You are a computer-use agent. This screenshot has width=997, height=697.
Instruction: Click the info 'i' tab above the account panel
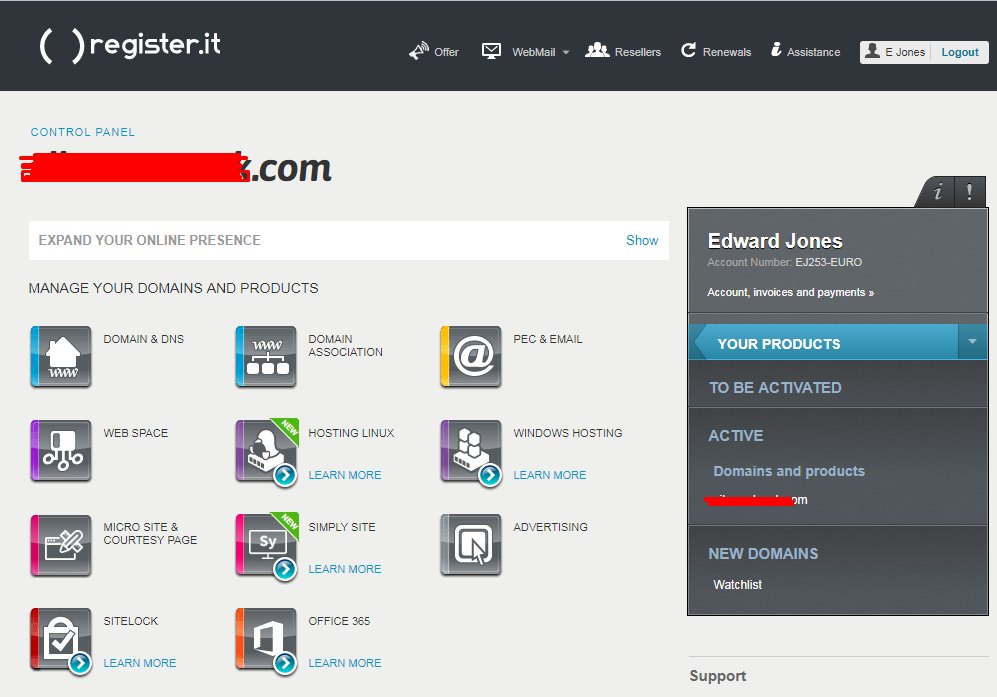tap(937, 191)
